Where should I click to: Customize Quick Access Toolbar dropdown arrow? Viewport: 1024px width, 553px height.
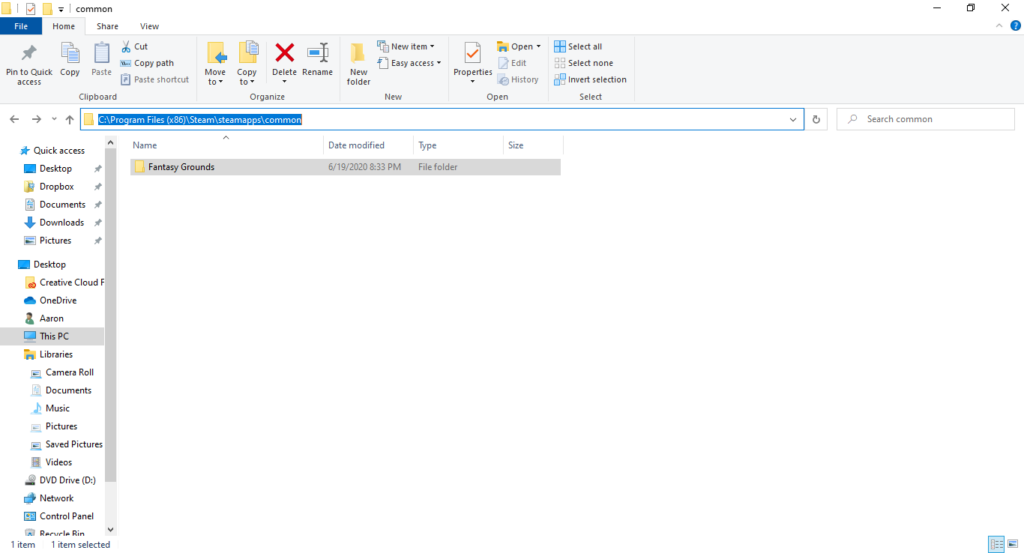pos(61,9)
